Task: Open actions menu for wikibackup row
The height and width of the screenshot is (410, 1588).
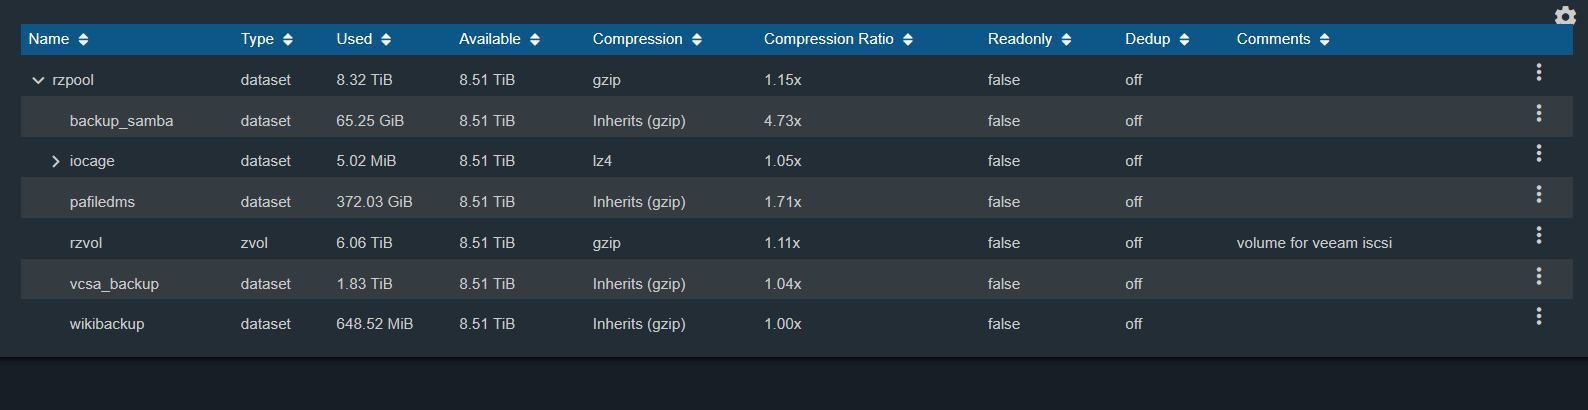Action: [x=1539, y=316]
